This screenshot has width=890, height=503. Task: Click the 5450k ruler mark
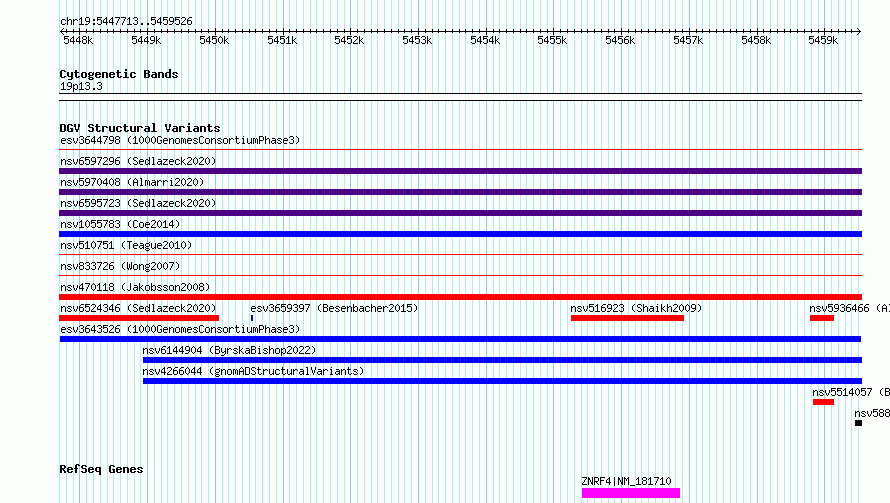214,40
